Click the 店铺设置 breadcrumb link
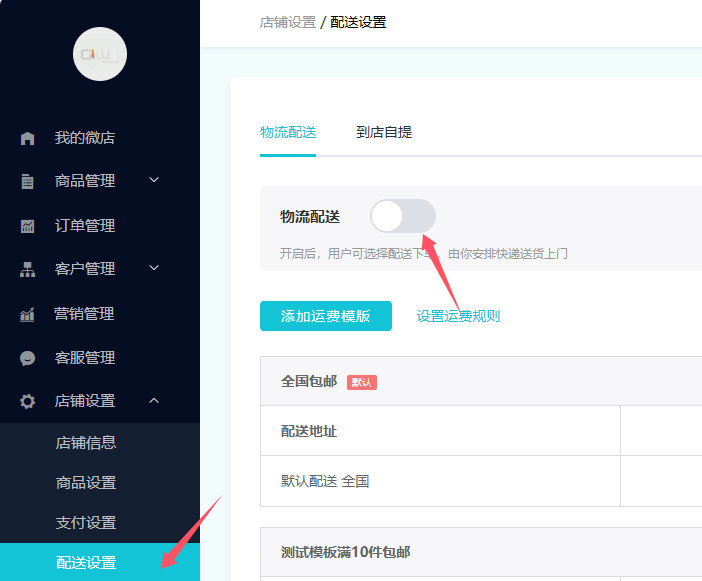The width and height of the screenshot is (702, 581). click(x=288, y=22)
